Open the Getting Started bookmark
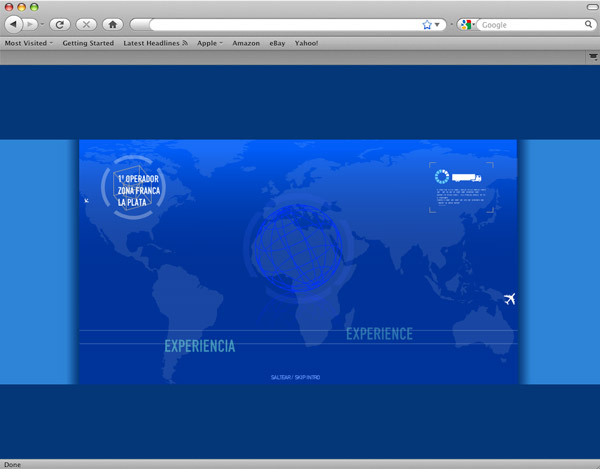Screen dimensions: 600x469 (x=88, y=43)
